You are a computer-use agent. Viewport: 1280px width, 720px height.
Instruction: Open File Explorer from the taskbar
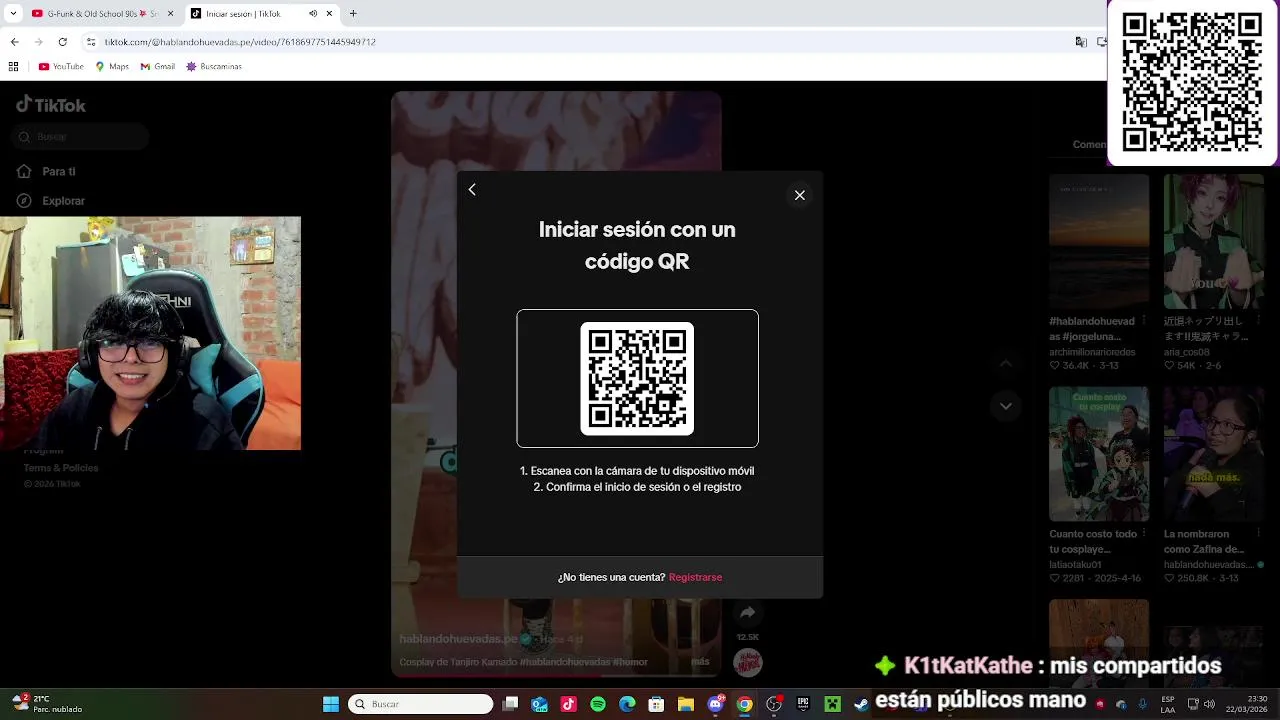click(x=686, y=704)
